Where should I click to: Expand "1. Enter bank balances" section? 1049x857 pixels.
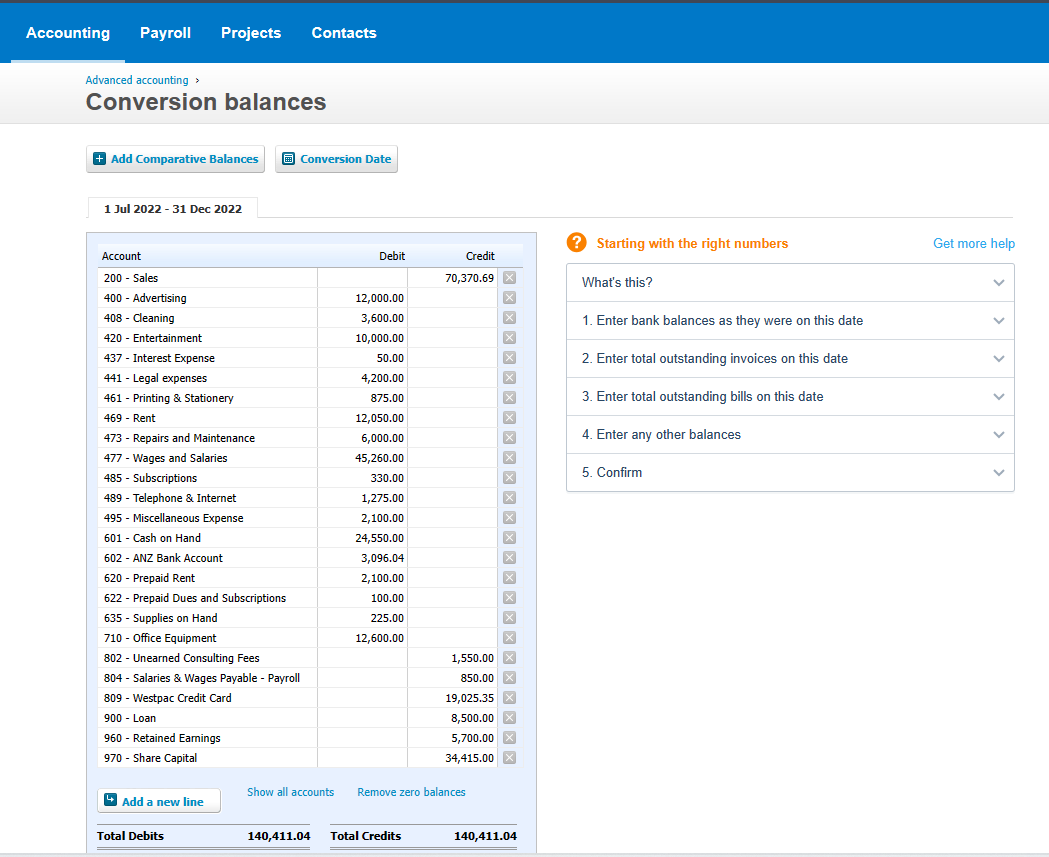[x=790, y=320]
